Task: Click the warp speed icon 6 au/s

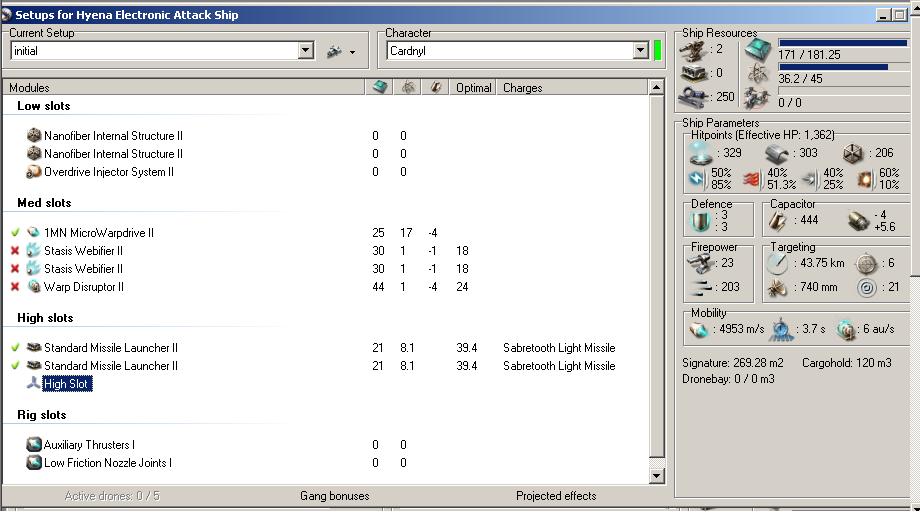Action: (x=846, y=330)
